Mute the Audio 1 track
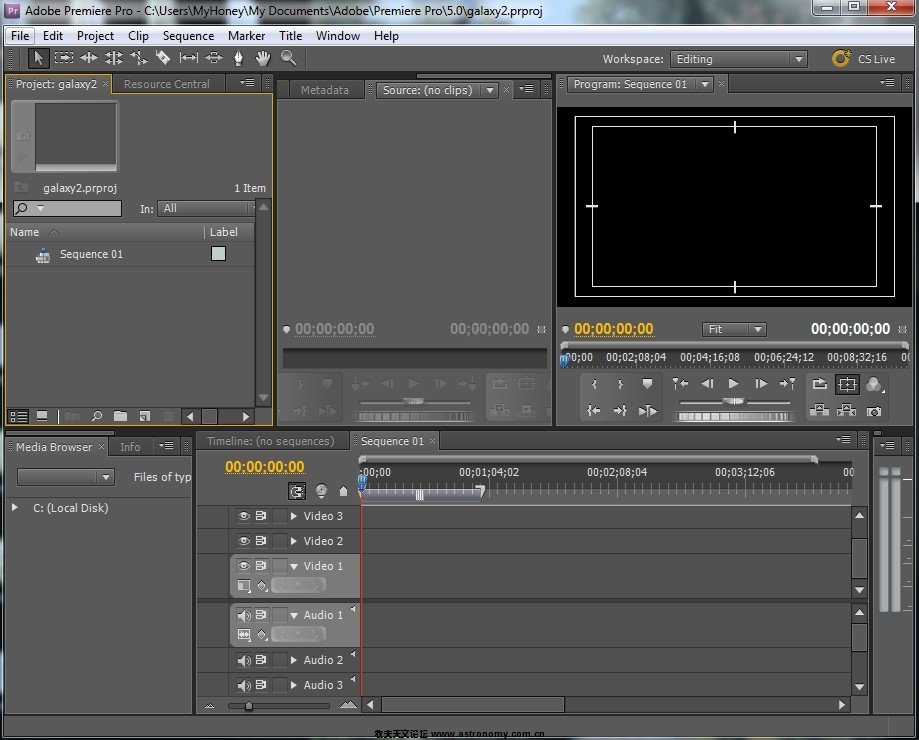919x740 pixels. 243,615
